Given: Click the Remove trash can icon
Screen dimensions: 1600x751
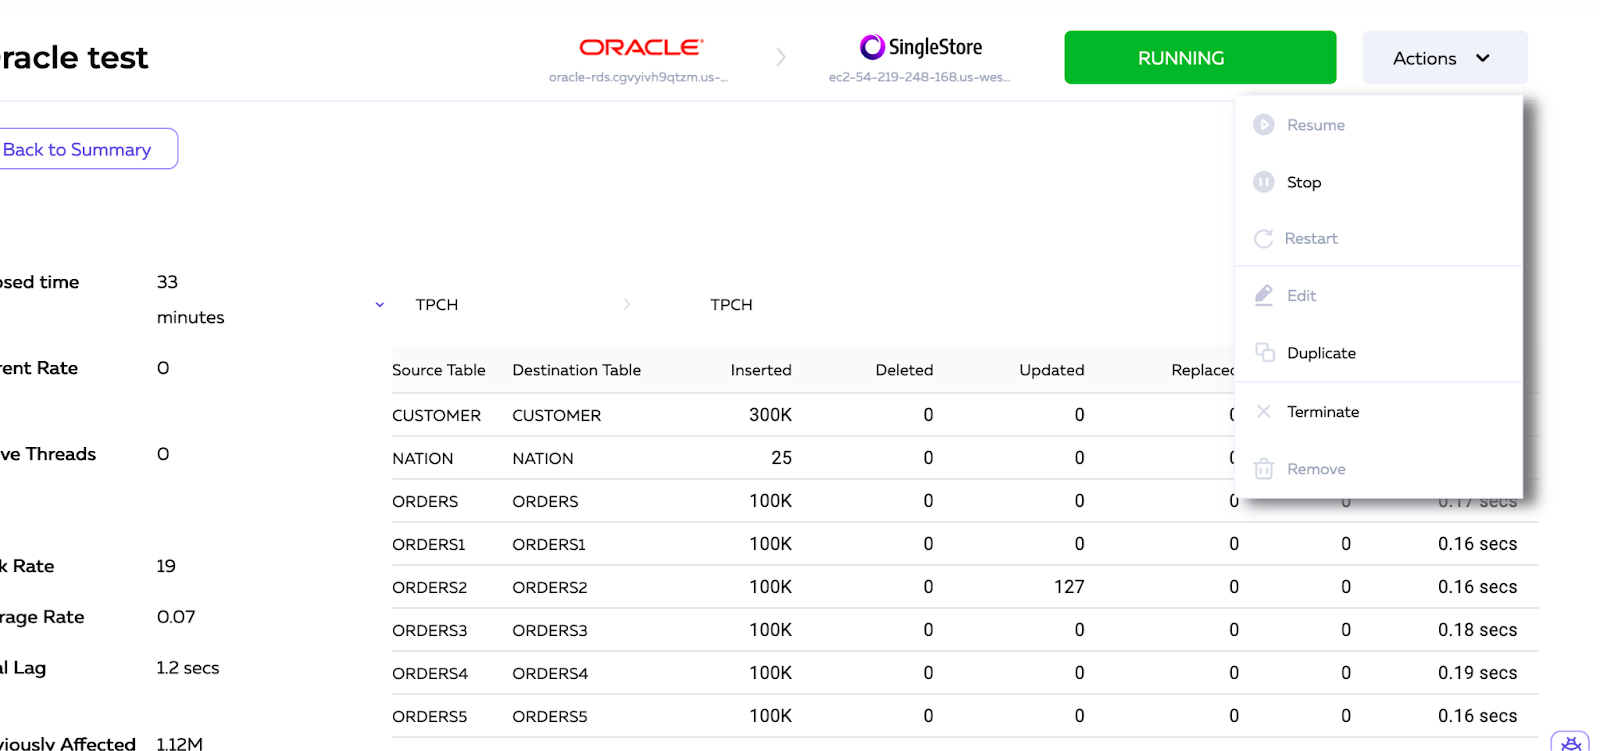Looking at the screenshot, I should (1264, 469).
